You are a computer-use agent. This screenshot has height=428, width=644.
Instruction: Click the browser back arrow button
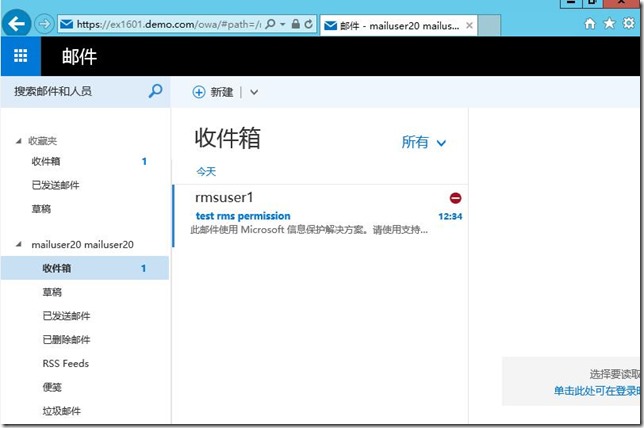click(16, 24)
